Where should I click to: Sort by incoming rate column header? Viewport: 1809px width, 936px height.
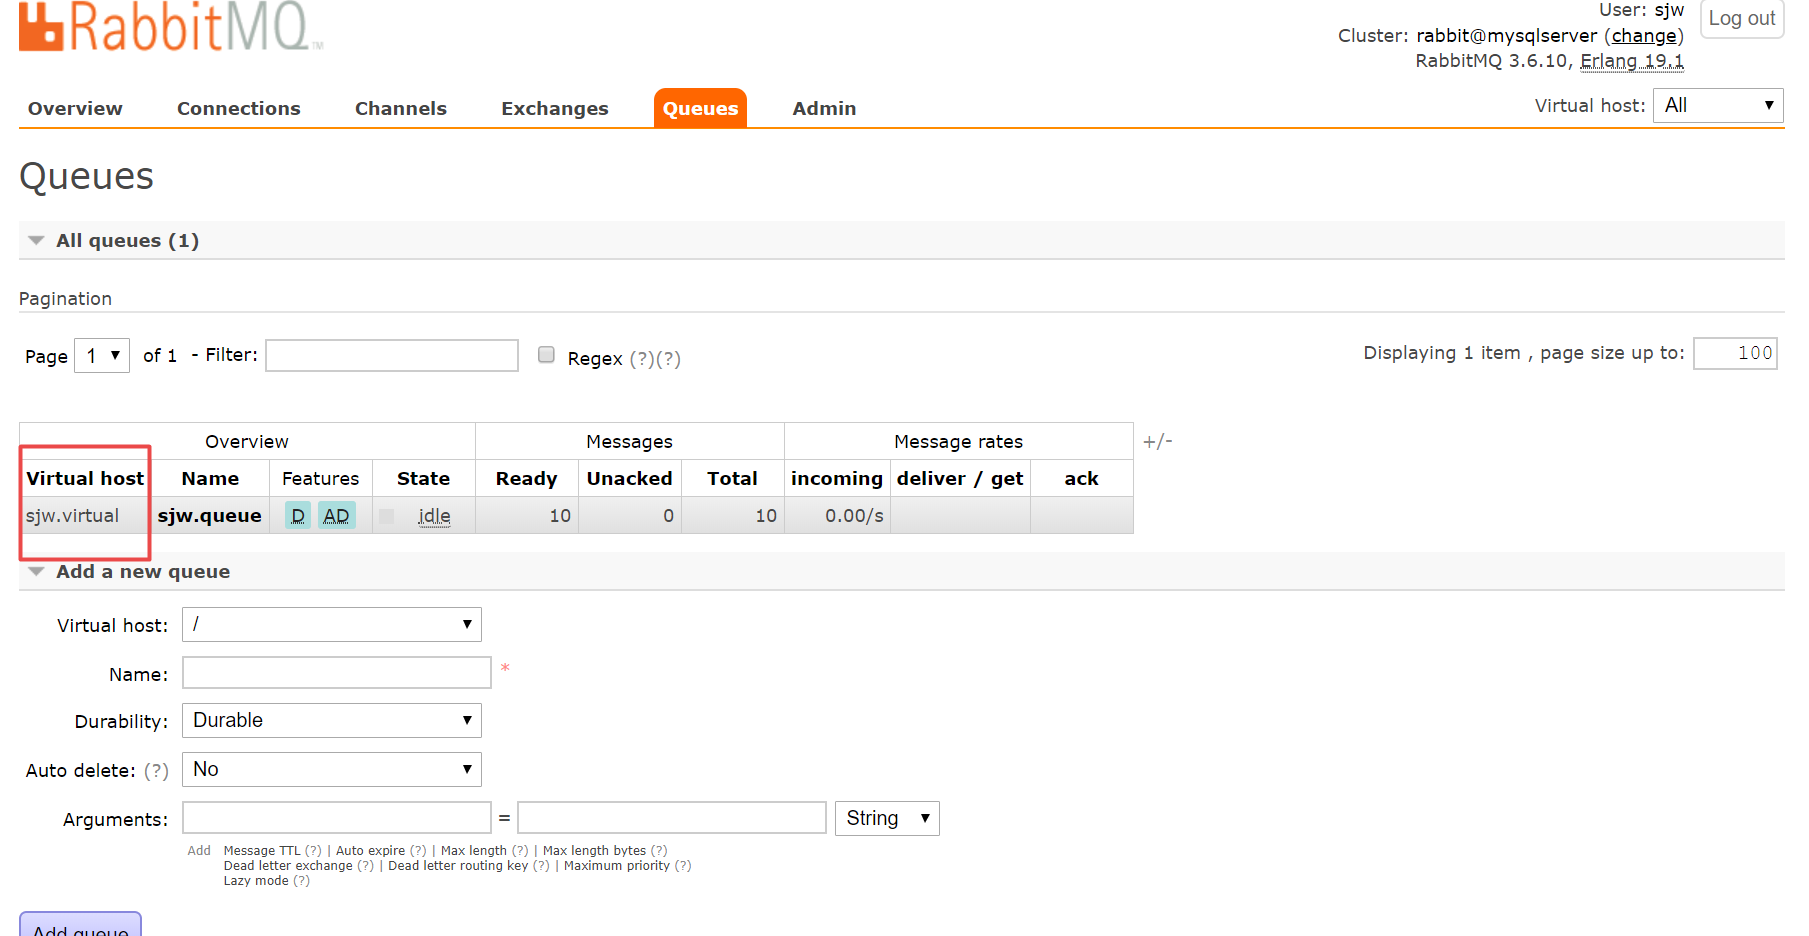(837, 479)
